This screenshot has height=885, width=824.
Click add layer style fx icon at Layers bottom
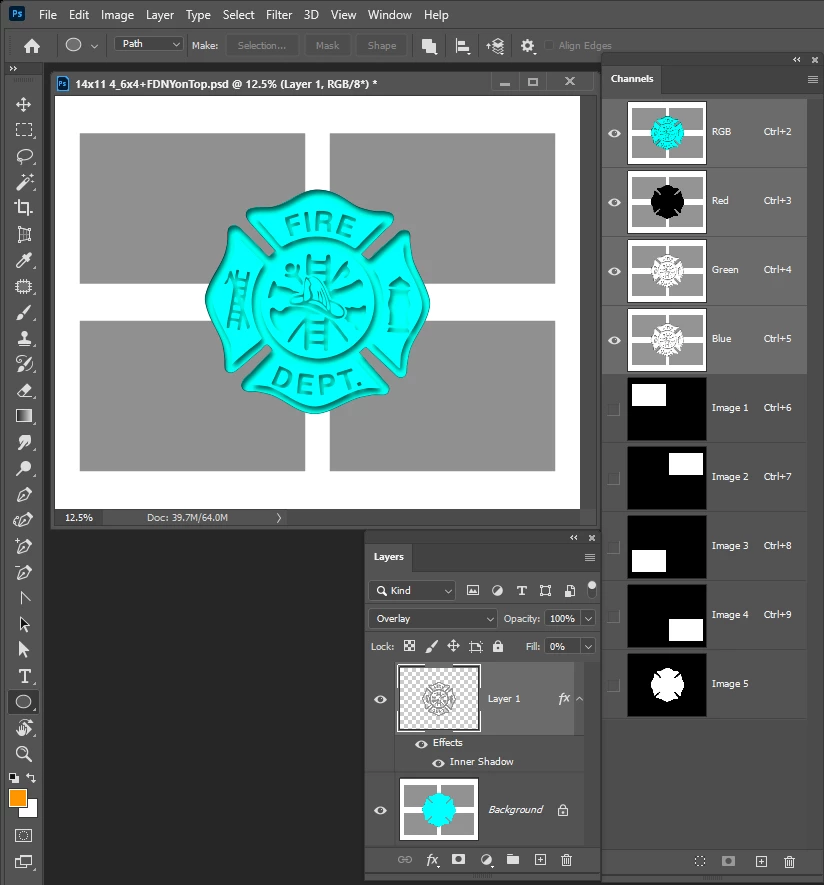point(432,860)
